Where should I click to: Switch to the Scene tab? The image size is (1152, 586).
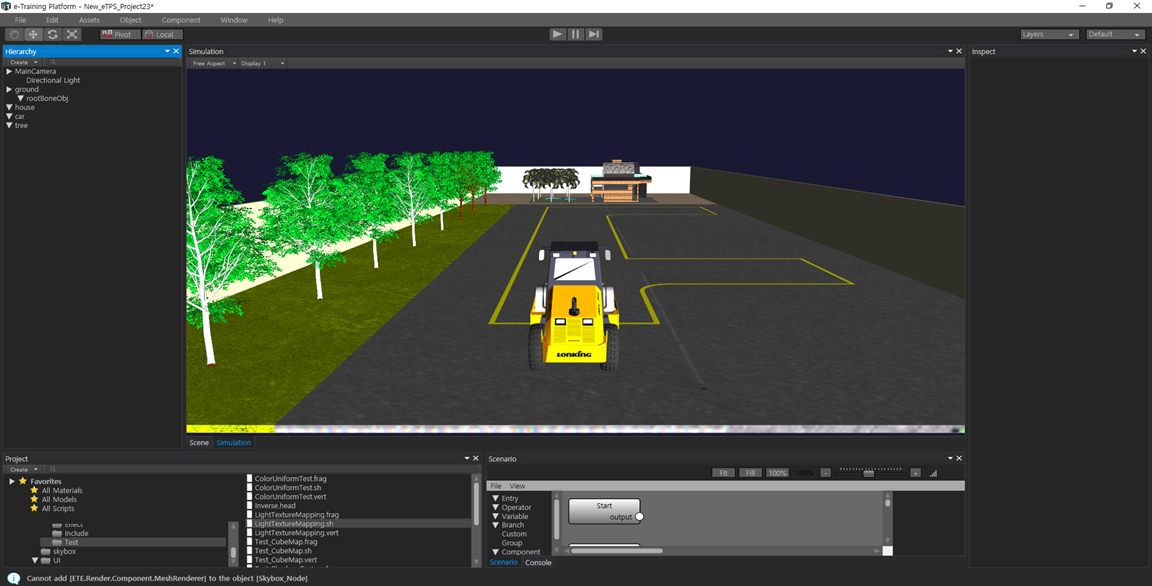(199, 442)
